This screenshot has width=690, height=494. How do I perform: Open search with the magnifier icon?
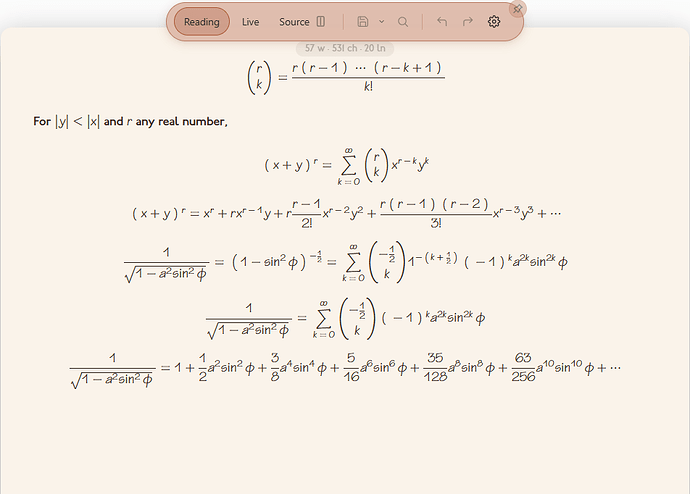(x=403, y=22)
